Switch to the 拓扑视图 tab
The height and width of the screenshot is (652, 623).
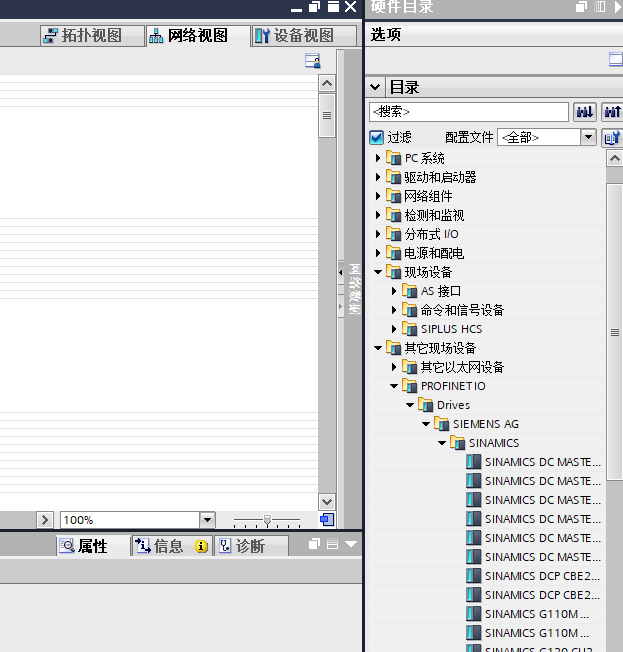click(82, 36)
